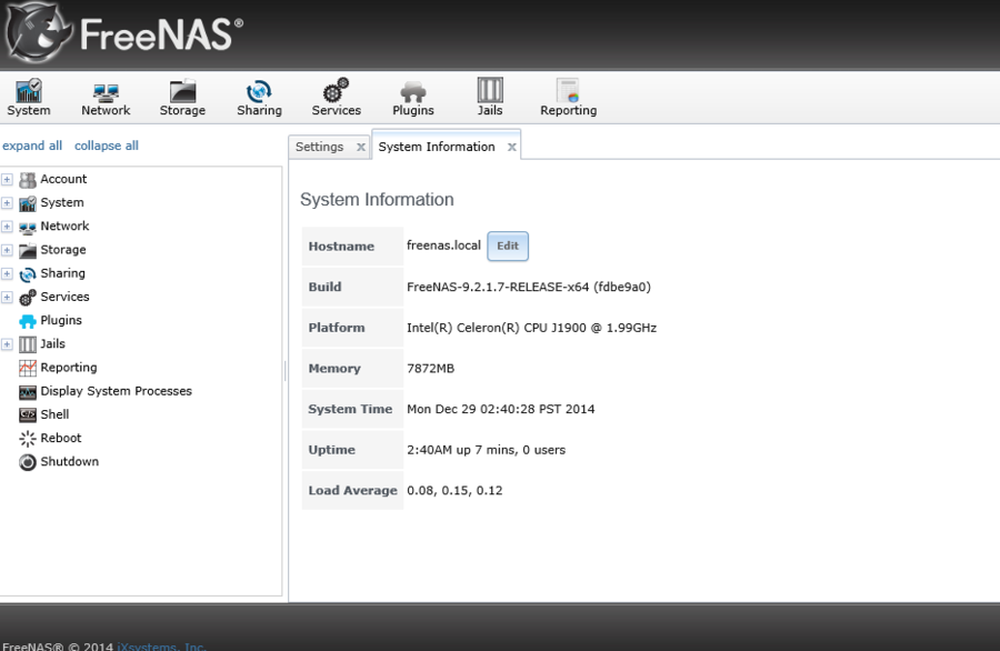Click the FreeNAS shark logo
Viewport: 1000px width, 651px height.
click(x=37, y=32)
